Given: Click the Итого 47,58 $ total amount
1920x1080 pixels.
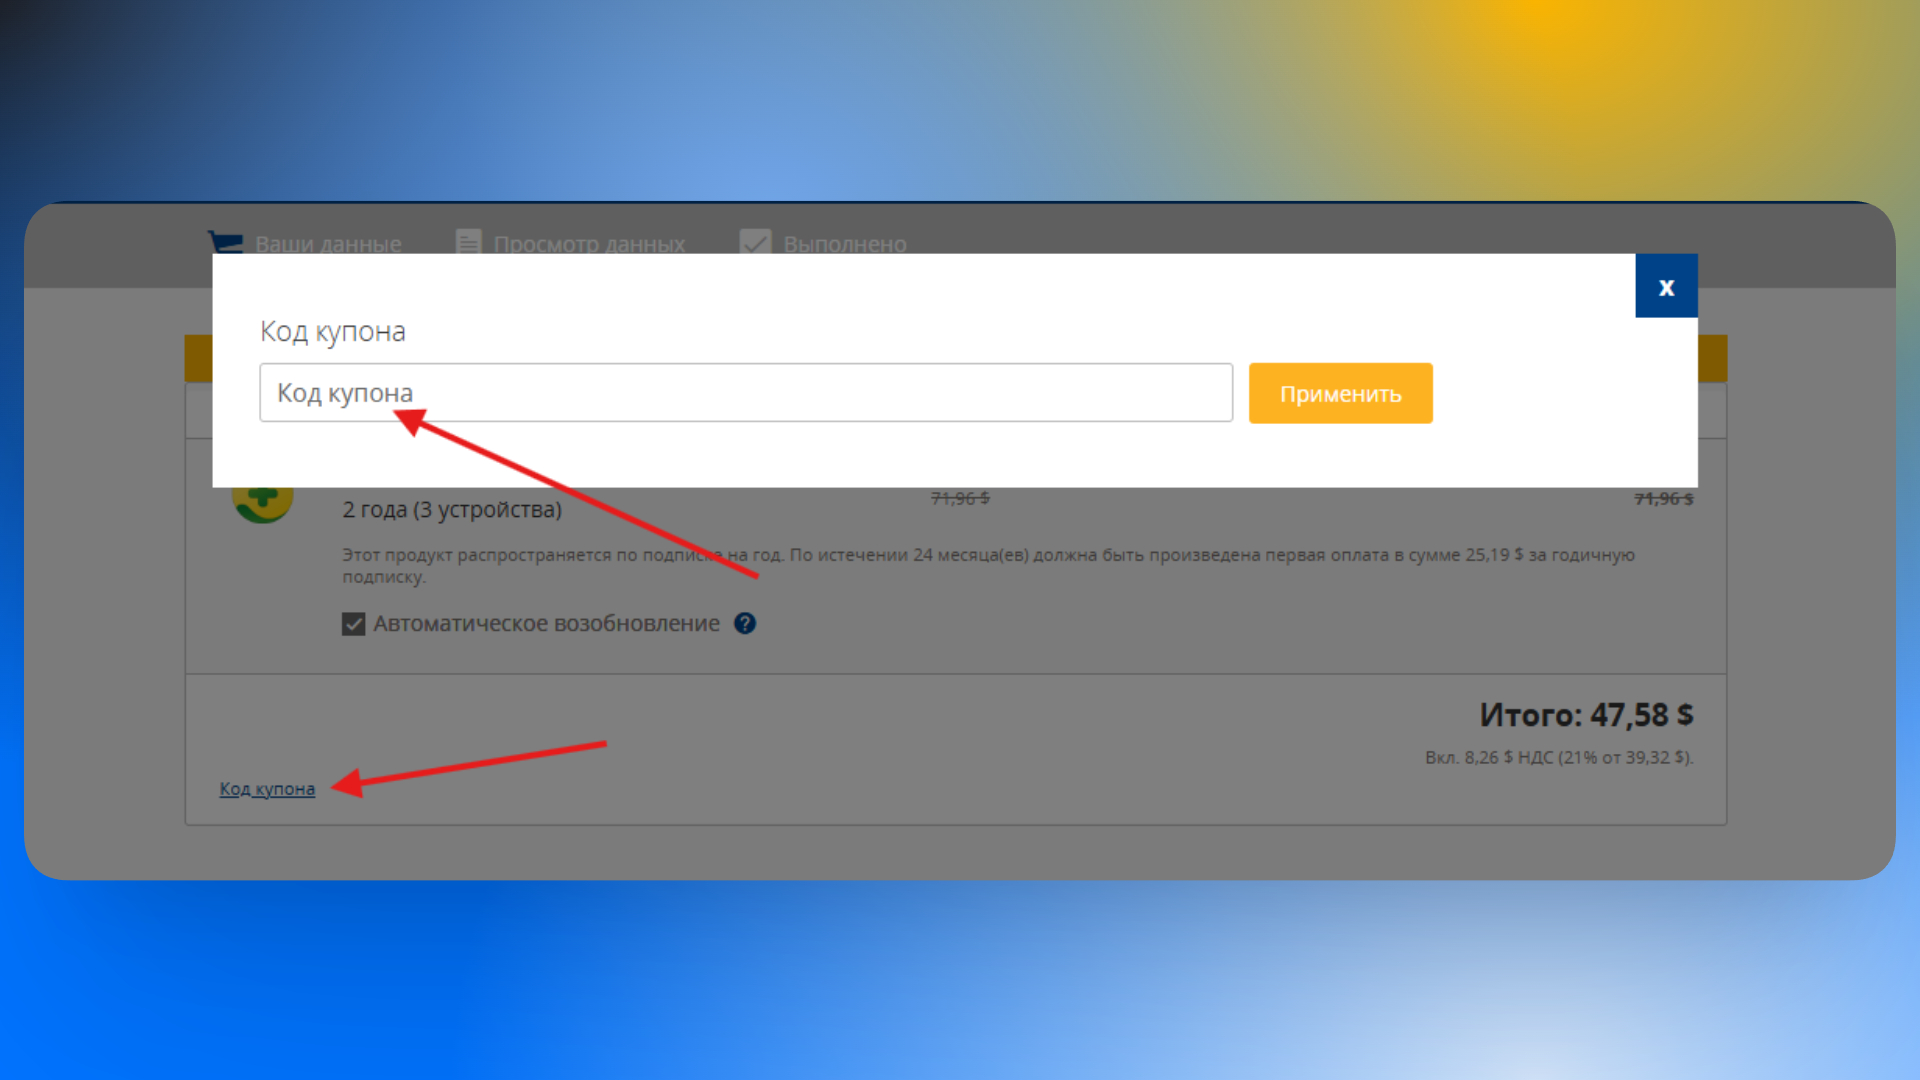Looking at the screenshot, I should point(1586,715).
